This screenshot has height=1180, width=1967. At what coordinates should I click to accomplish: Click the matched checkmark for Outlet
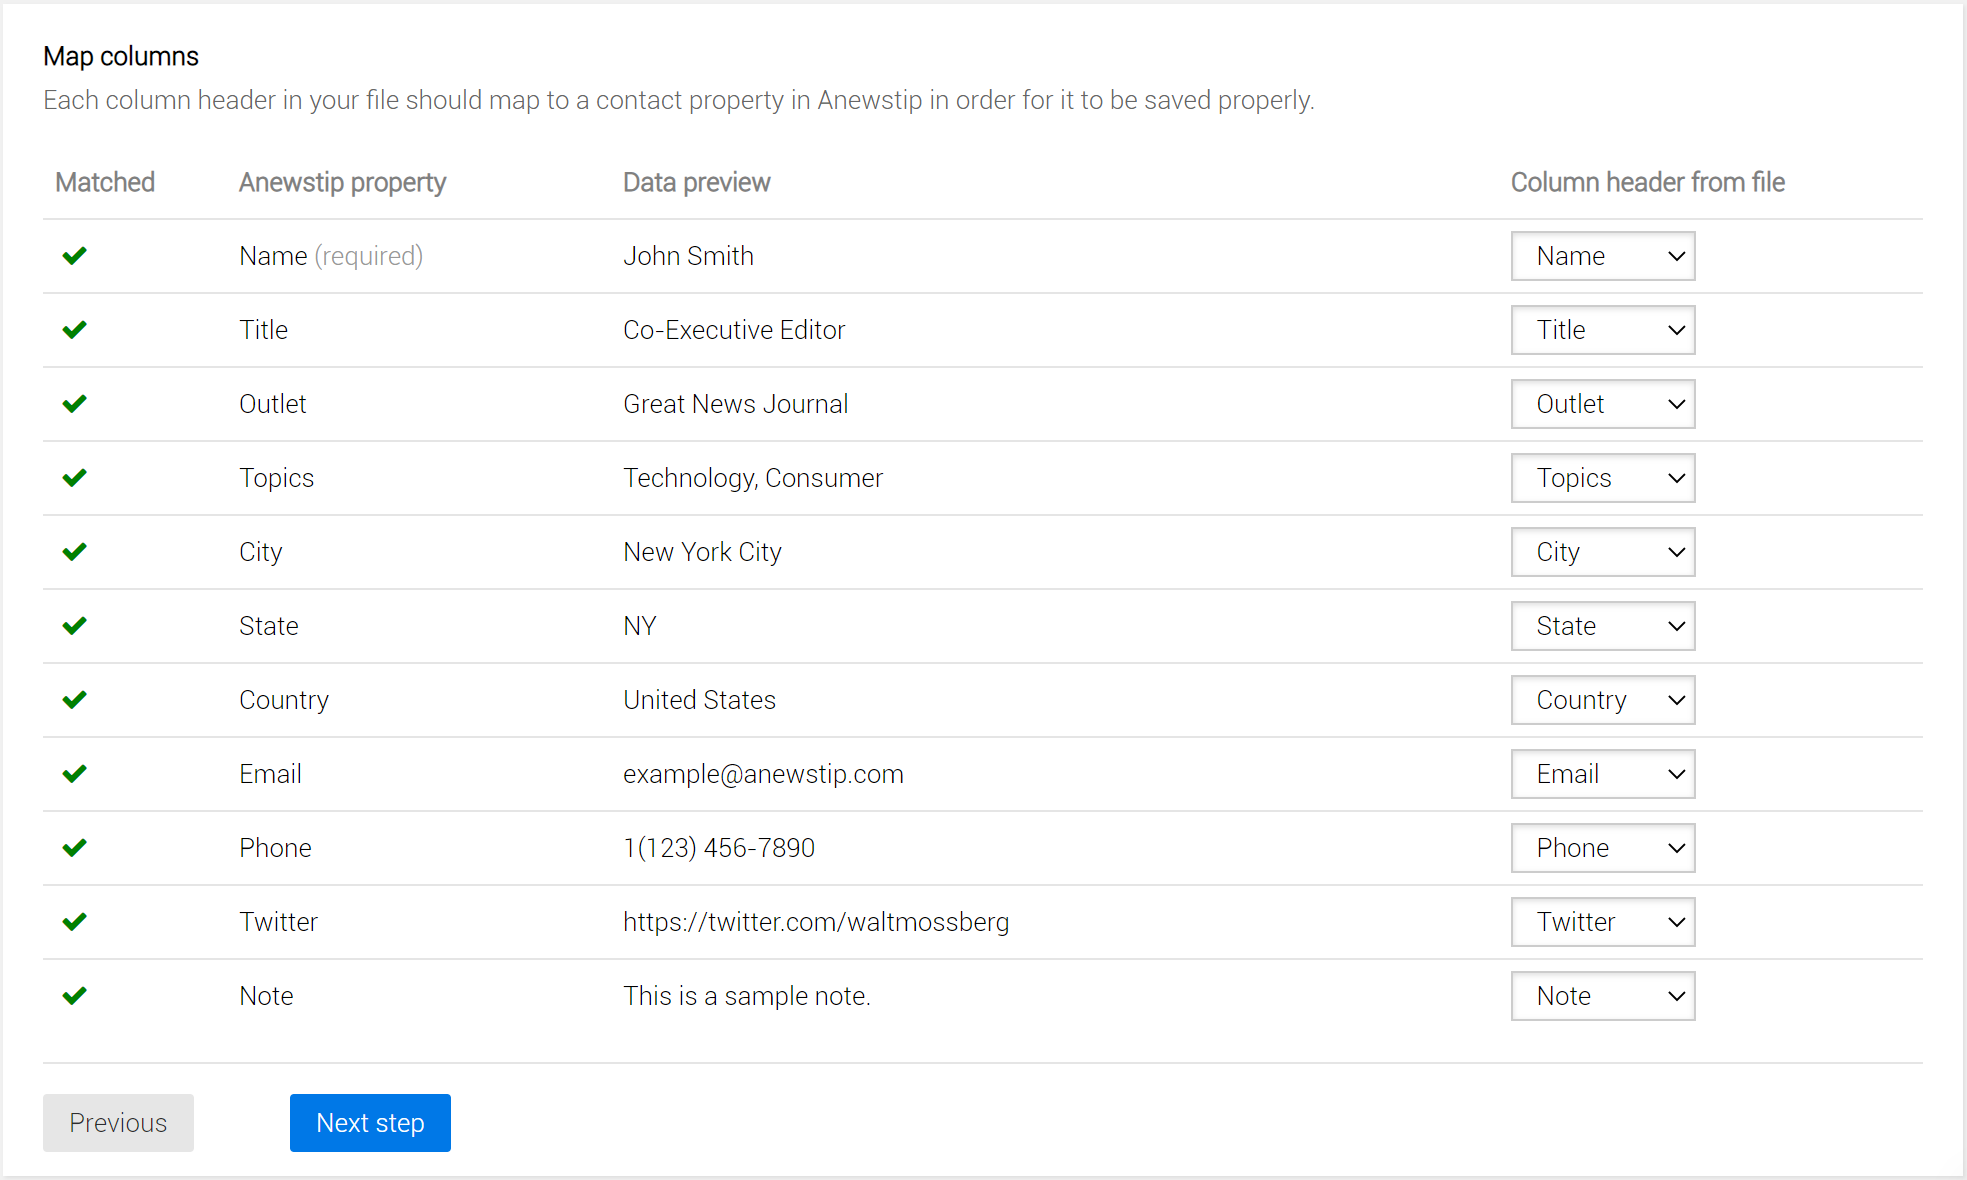coord(75,404)
